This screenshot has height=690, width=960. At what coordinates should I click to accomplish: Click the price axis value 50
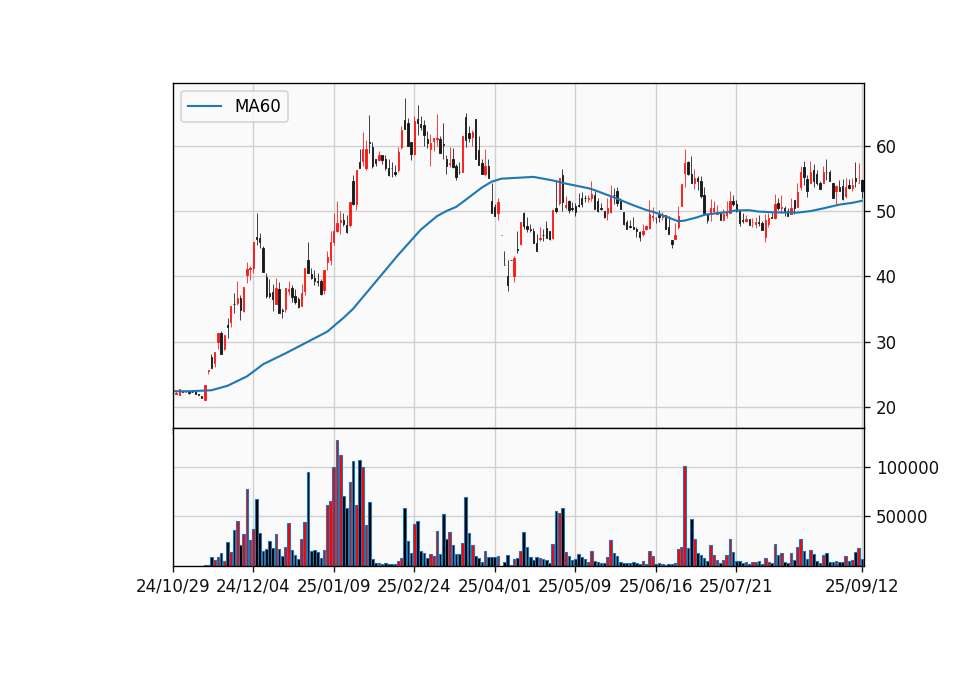886,212
